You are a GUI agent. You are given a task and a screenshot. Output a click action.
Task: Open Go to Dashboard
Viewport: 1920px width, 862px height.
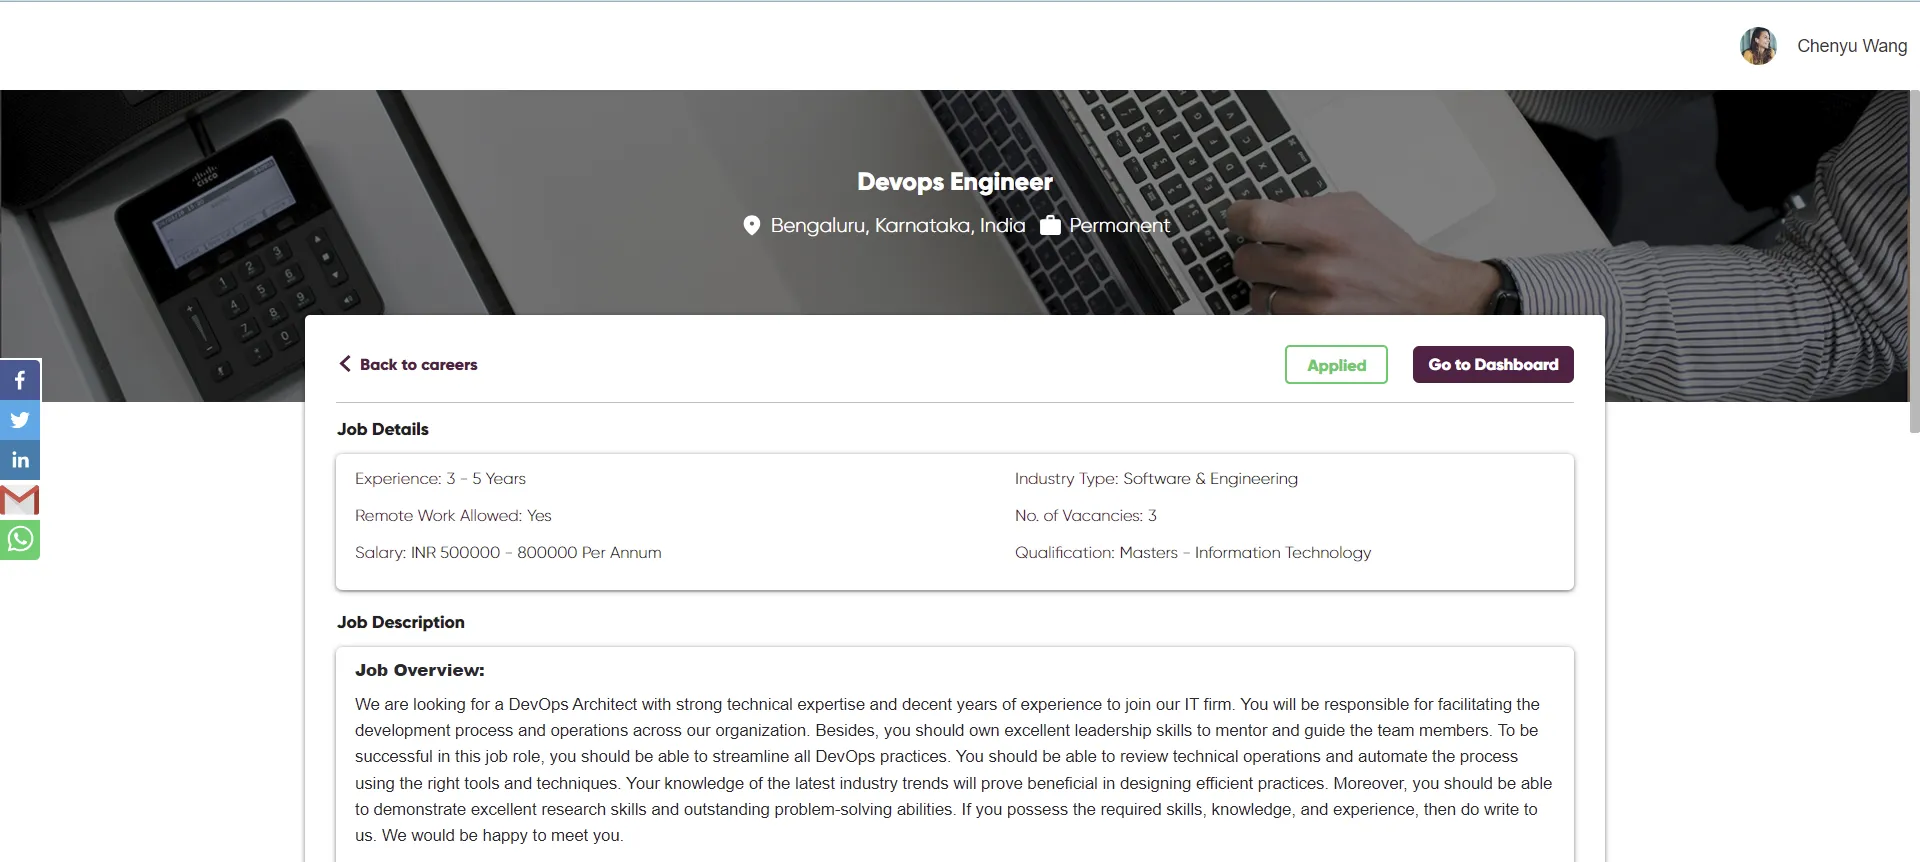pos(1493,364)
